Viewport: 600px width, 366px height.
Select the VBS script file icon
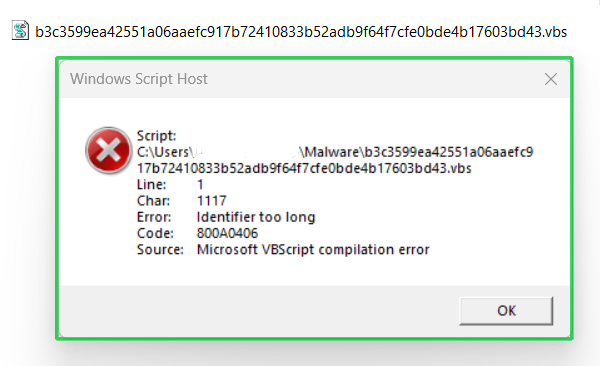pos(20,31)
